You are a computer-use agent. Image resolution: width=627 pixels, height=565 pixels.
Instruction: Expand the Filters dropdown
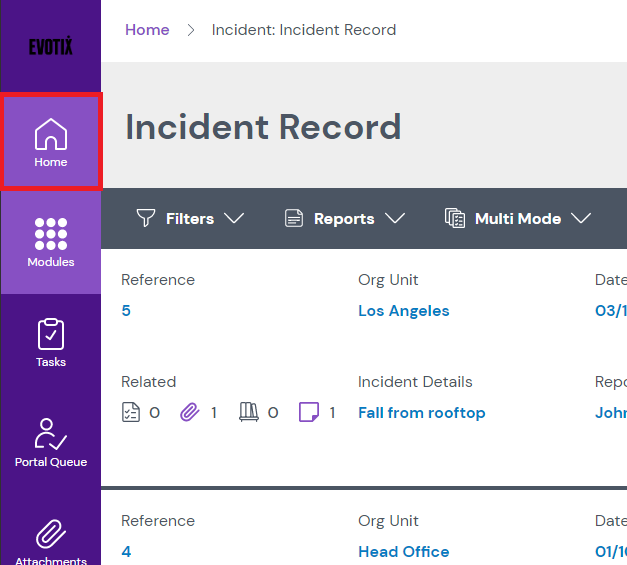[x=190, y=218]
